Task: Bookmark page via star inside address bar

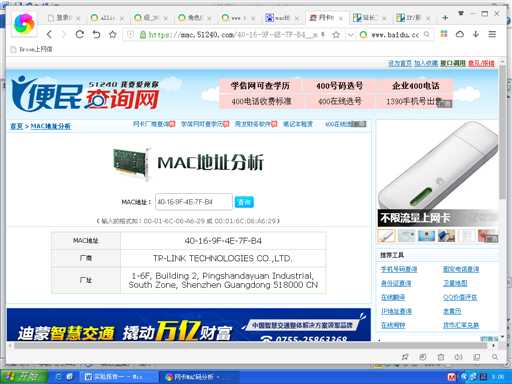Action: [x=336, y=34]
